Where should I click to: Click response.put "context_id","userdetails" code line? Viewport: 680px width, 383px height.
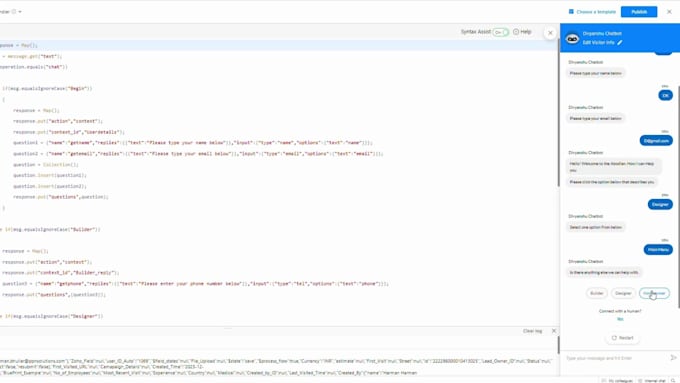pos(69,132)
